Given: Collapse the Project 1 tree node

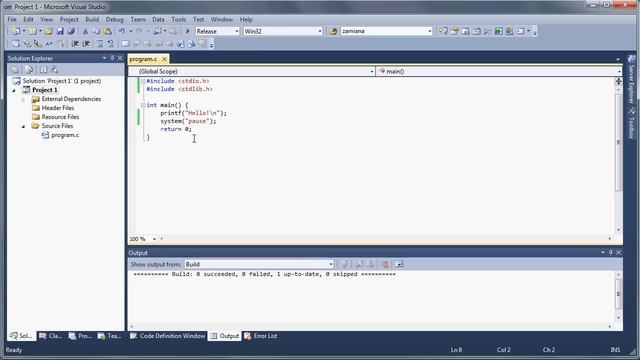Looking at the screenshot, I should (14, 90).
